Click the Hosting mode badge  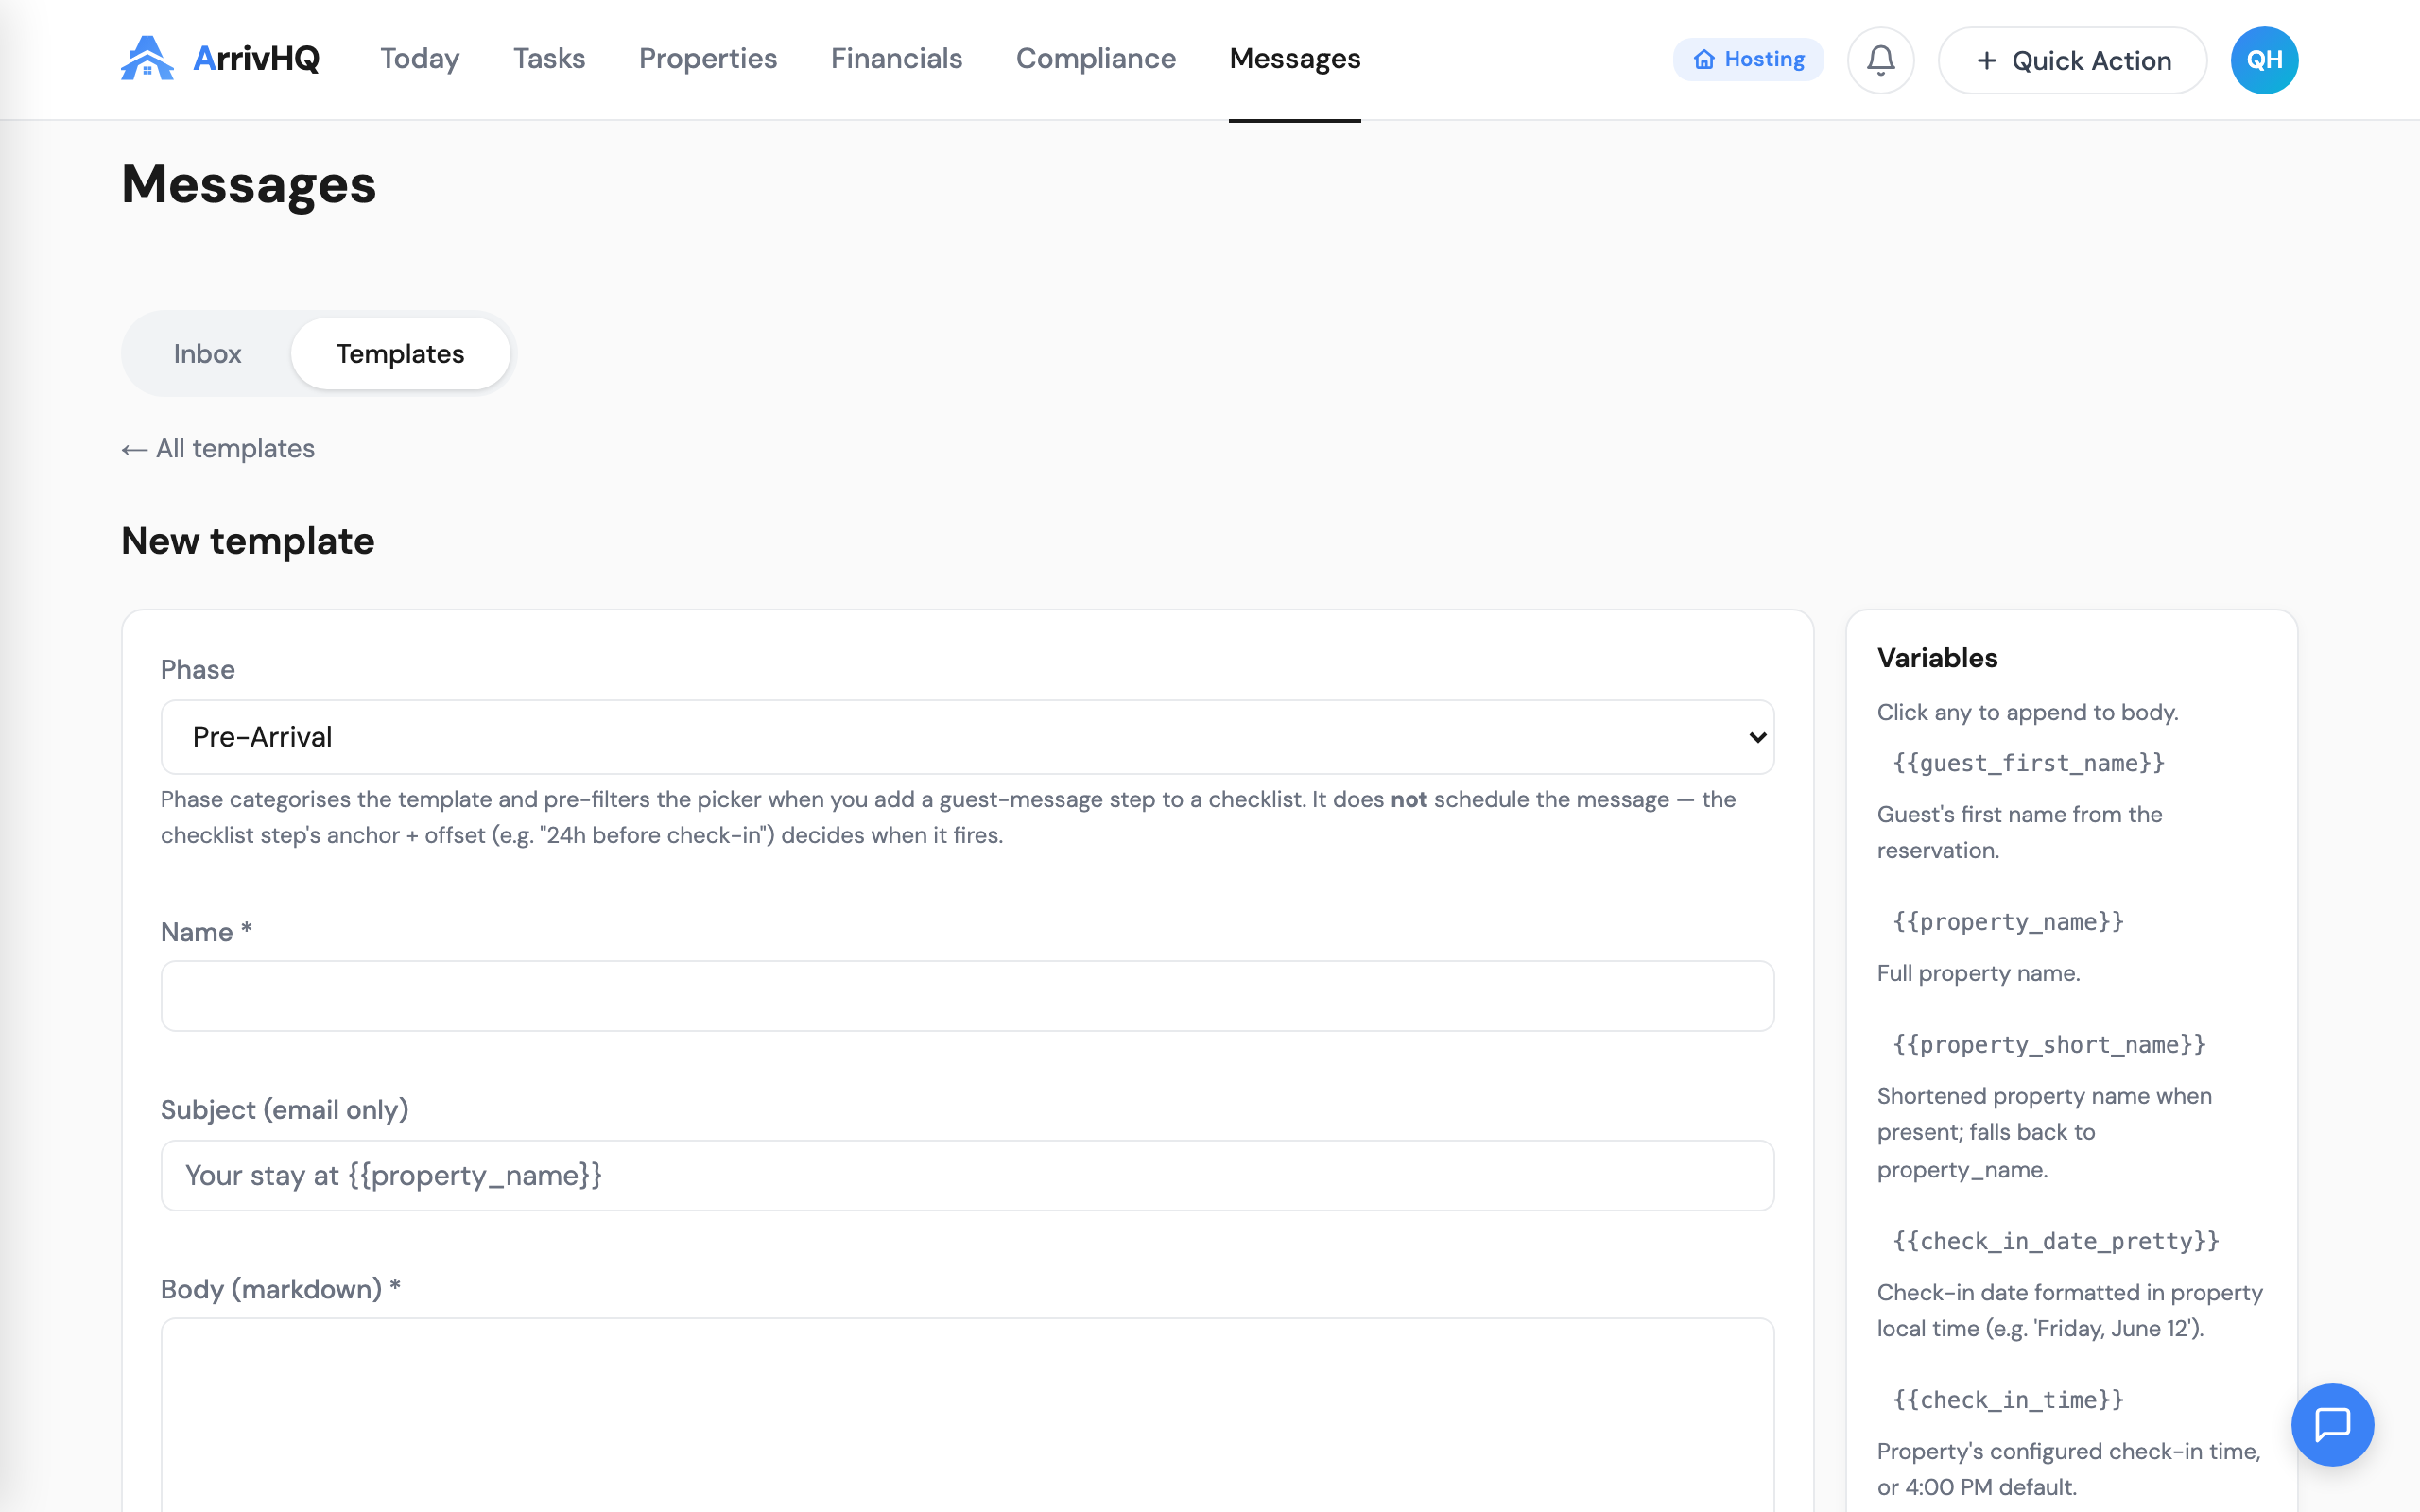[1748, 59]
